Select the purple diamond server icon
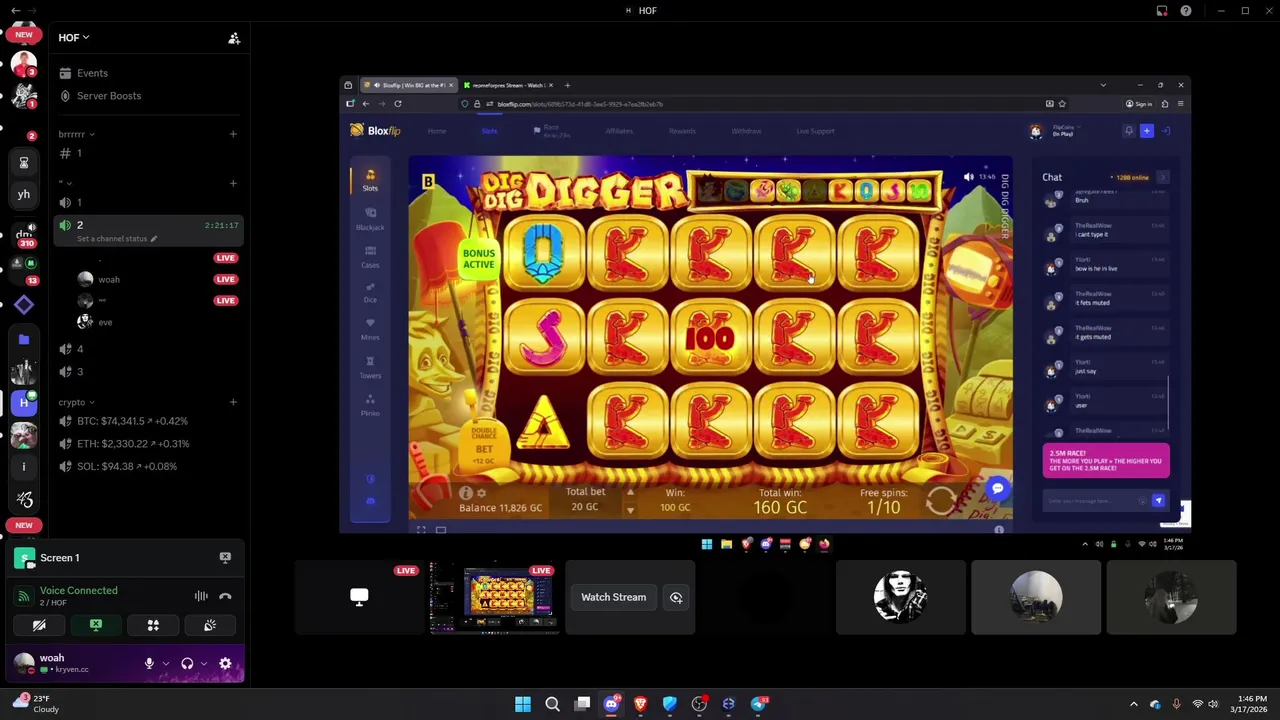Viewport: 1280px width, 720px height. 24,306
